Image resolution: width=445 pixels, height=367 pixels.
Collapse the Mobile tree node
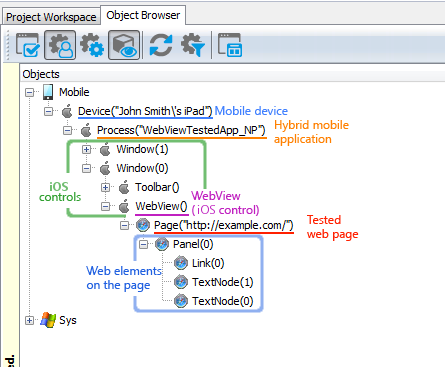click(30, 92)
